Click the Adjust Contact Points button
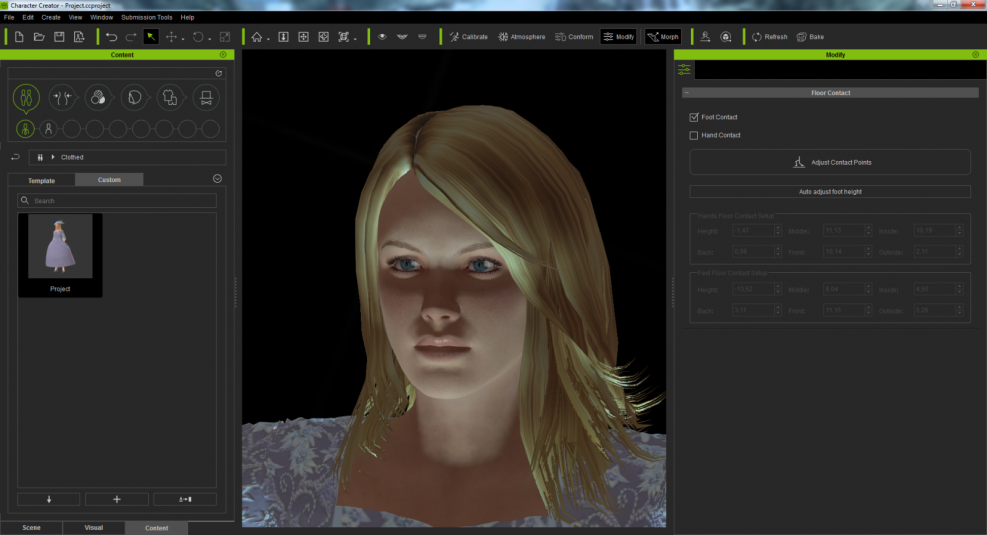 (x=829, y=162)
